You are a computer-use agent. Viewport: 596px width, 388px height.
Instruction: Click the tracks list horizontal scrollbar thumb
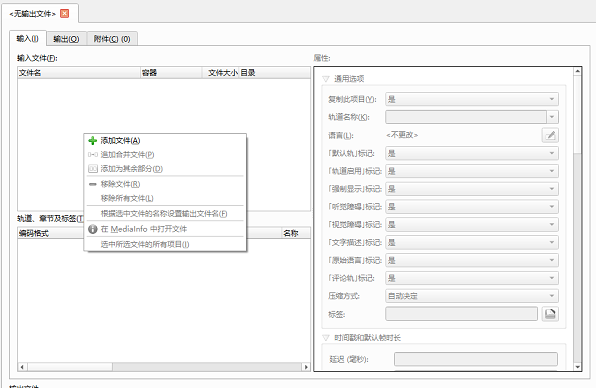coord(70,367)
